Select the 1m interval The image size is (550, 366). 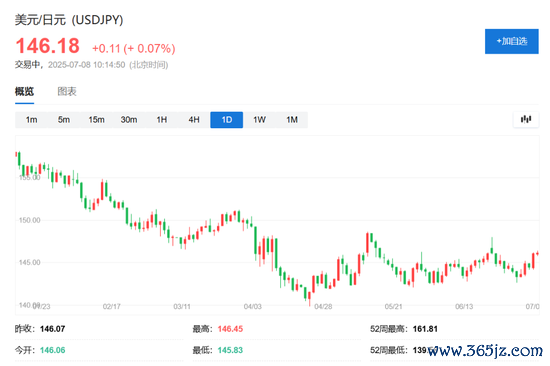point(31,120)
